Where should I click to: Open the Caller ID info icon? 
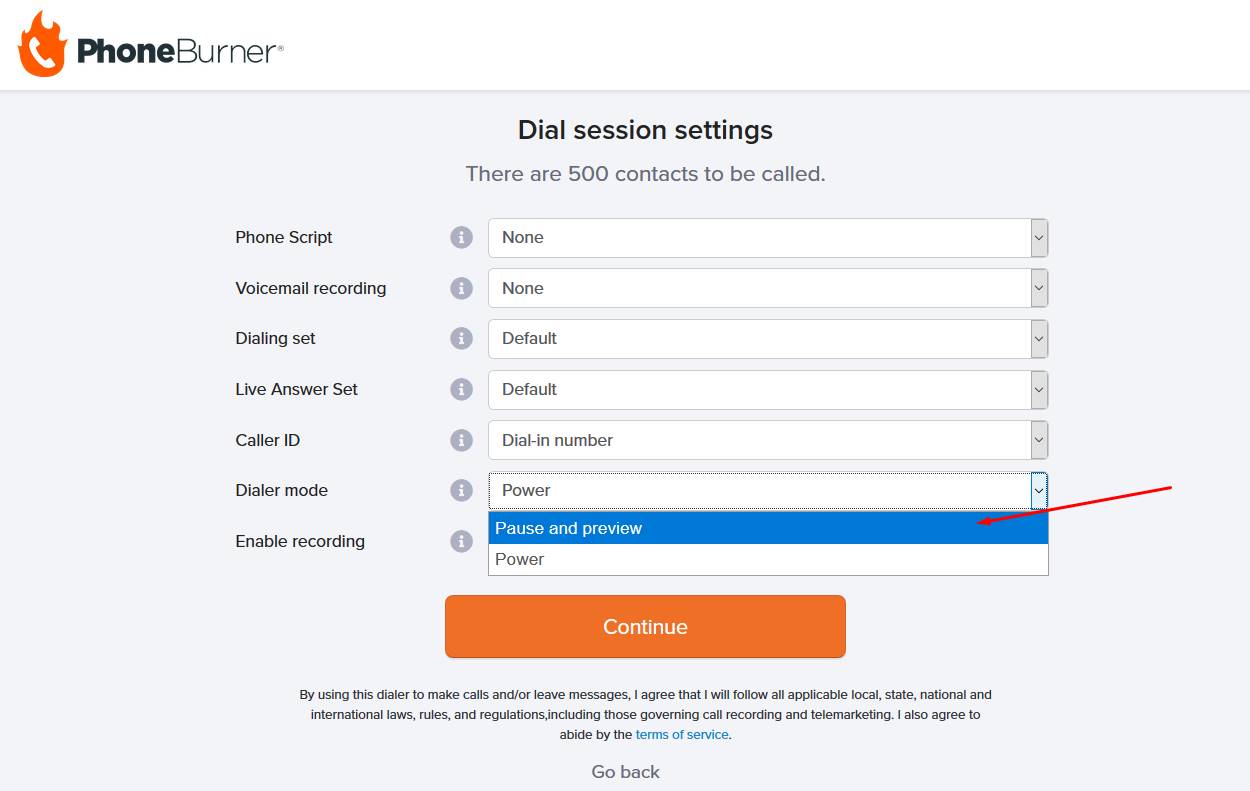[x=461, y=440]
